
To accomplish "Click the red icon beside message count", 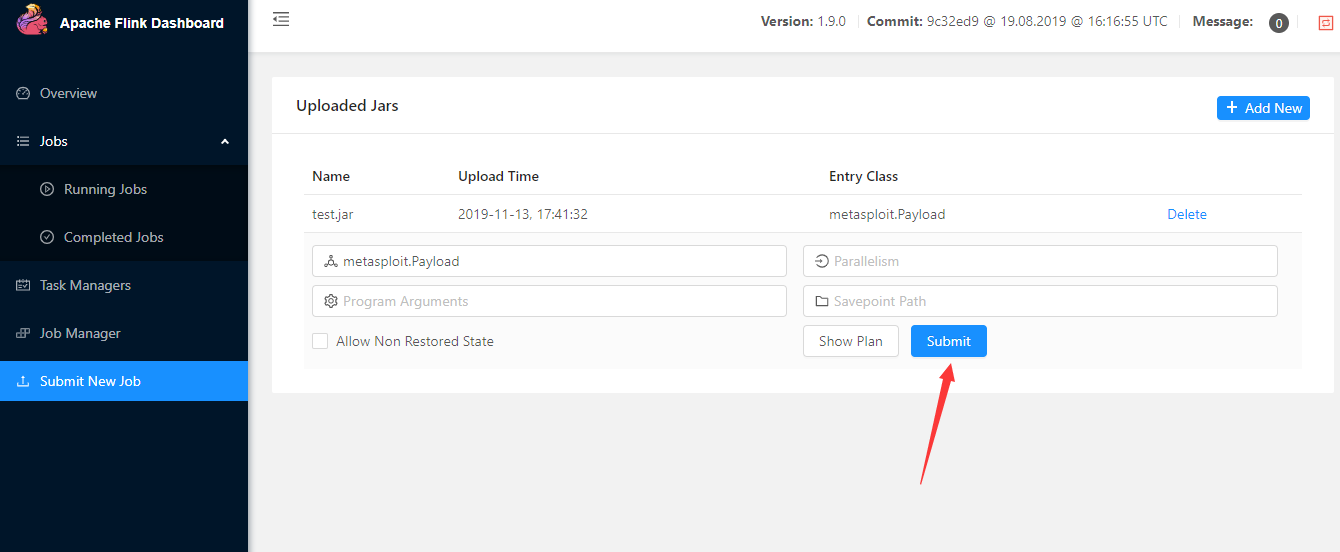I will tap(1326, 23).
